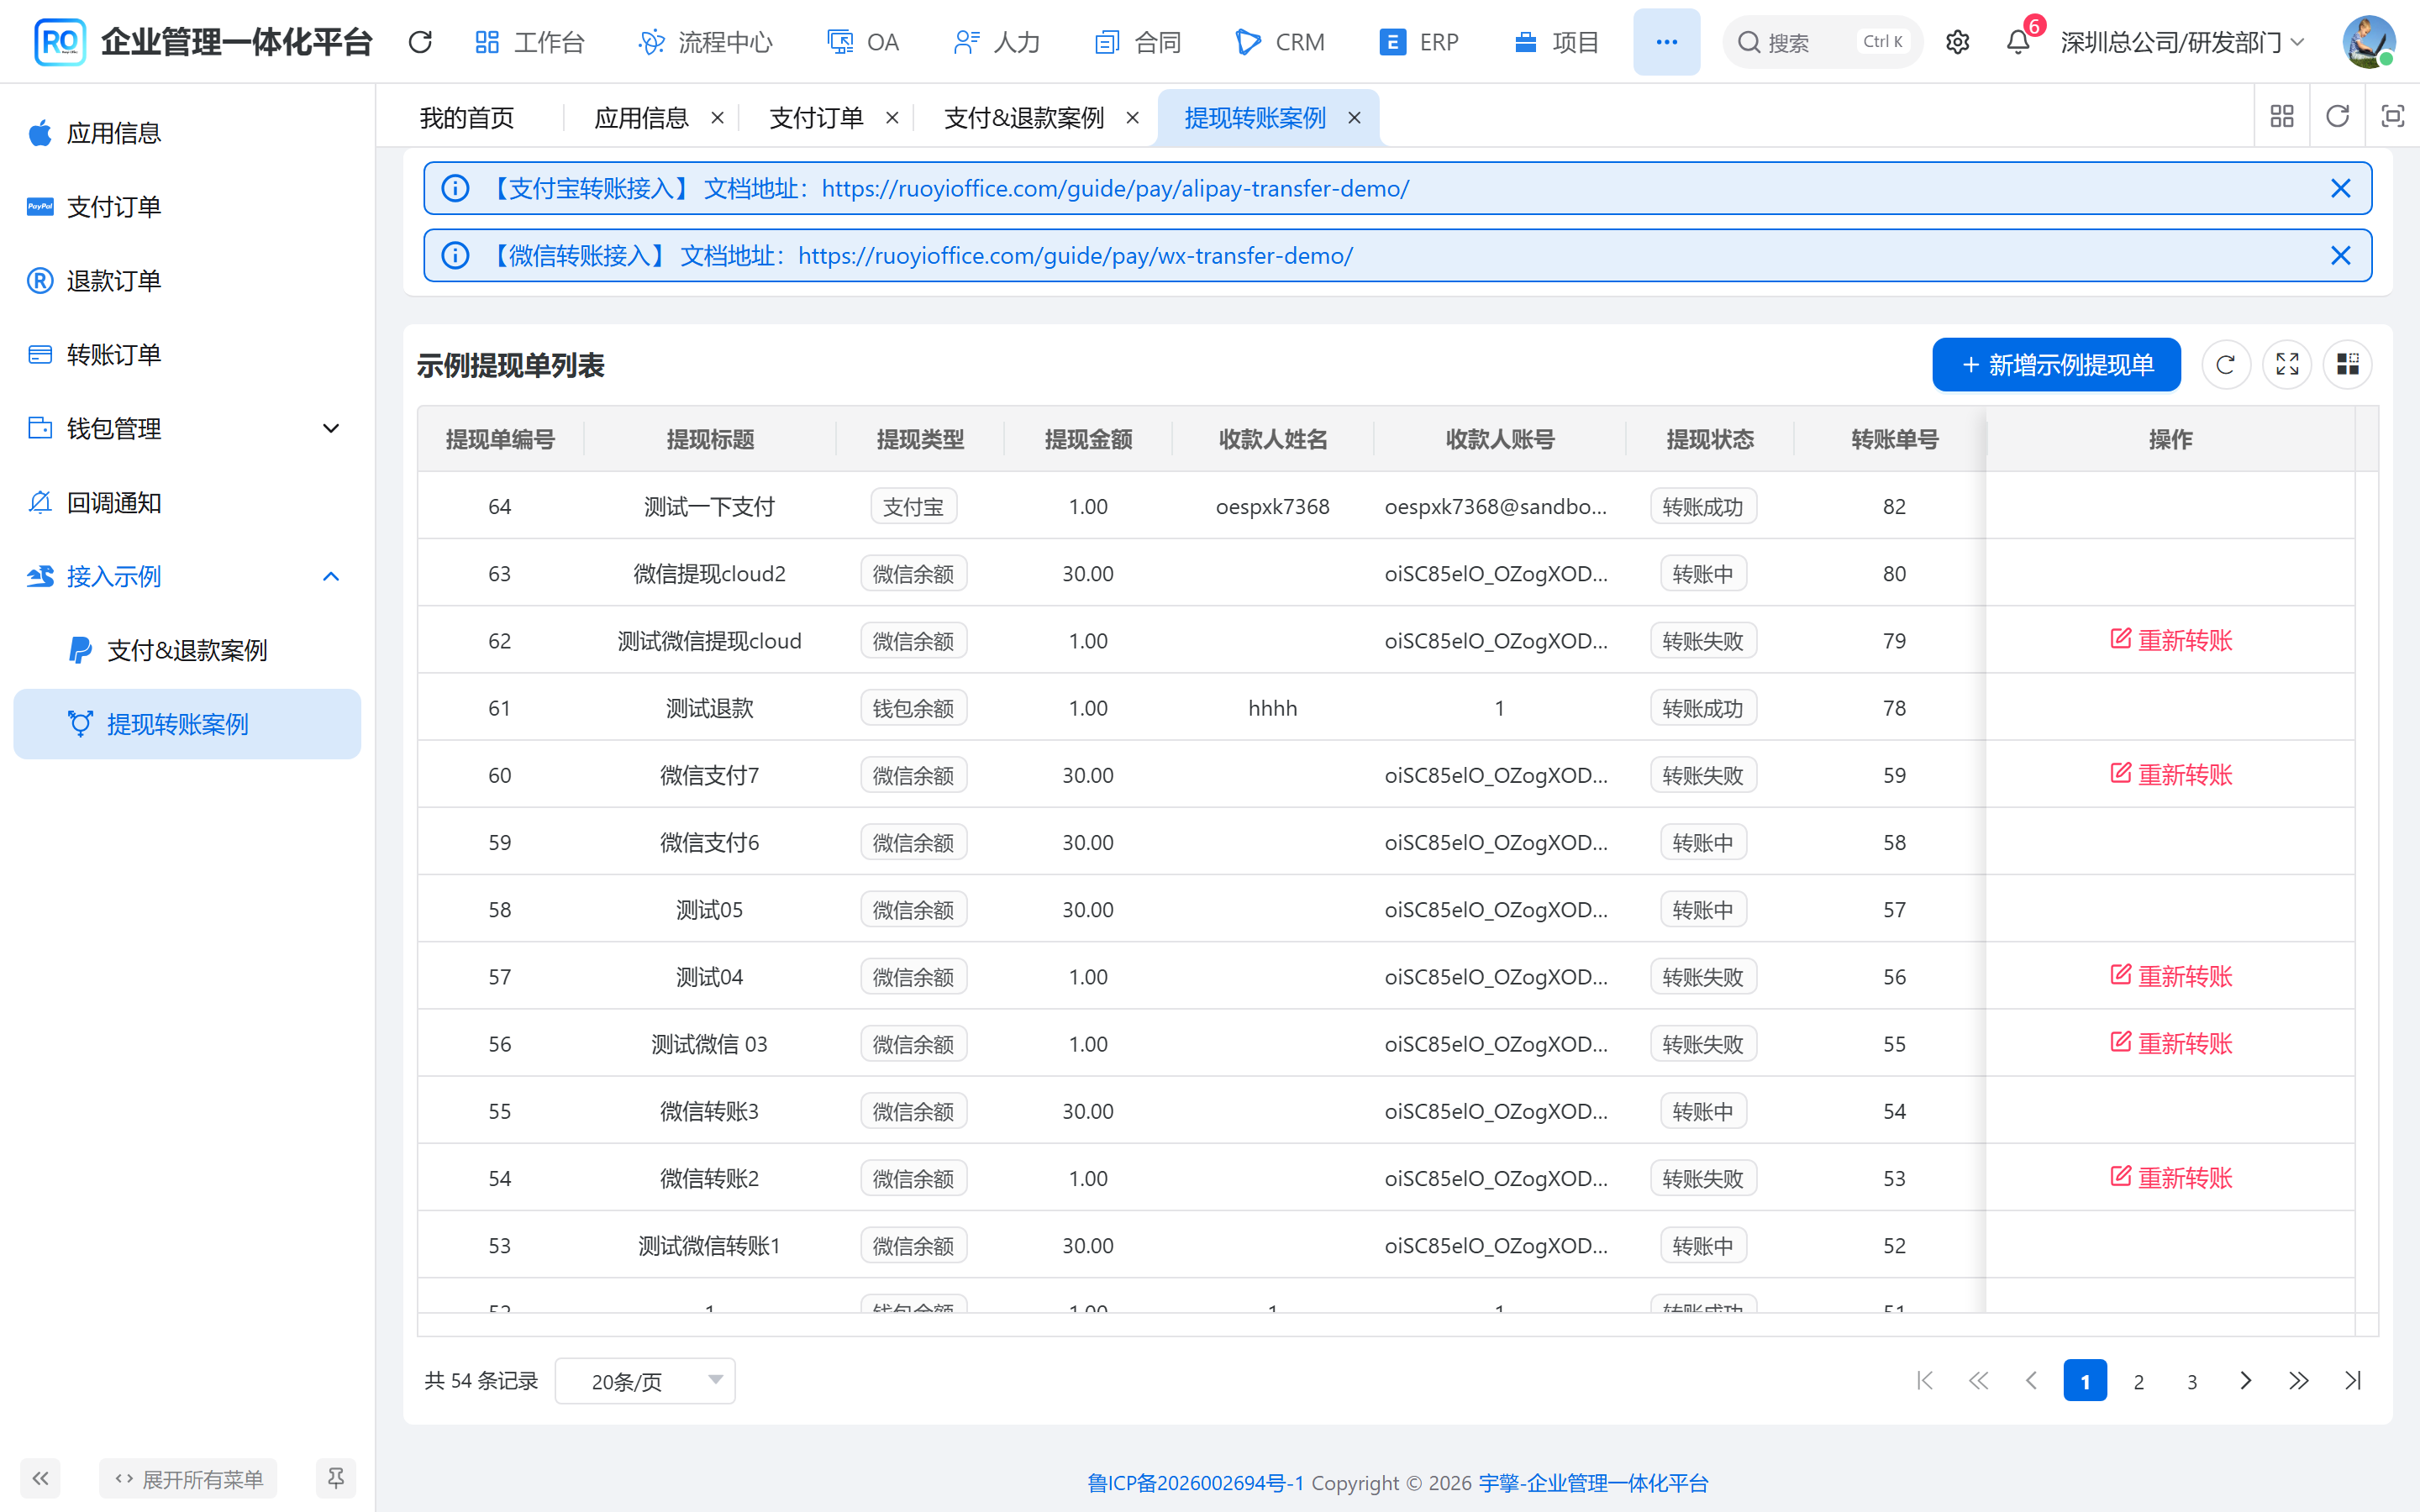The height and width of the screenshot is (1512, 2420).
Task: Select 回调通知 in sidebar
Action: [x=187, y=502]
